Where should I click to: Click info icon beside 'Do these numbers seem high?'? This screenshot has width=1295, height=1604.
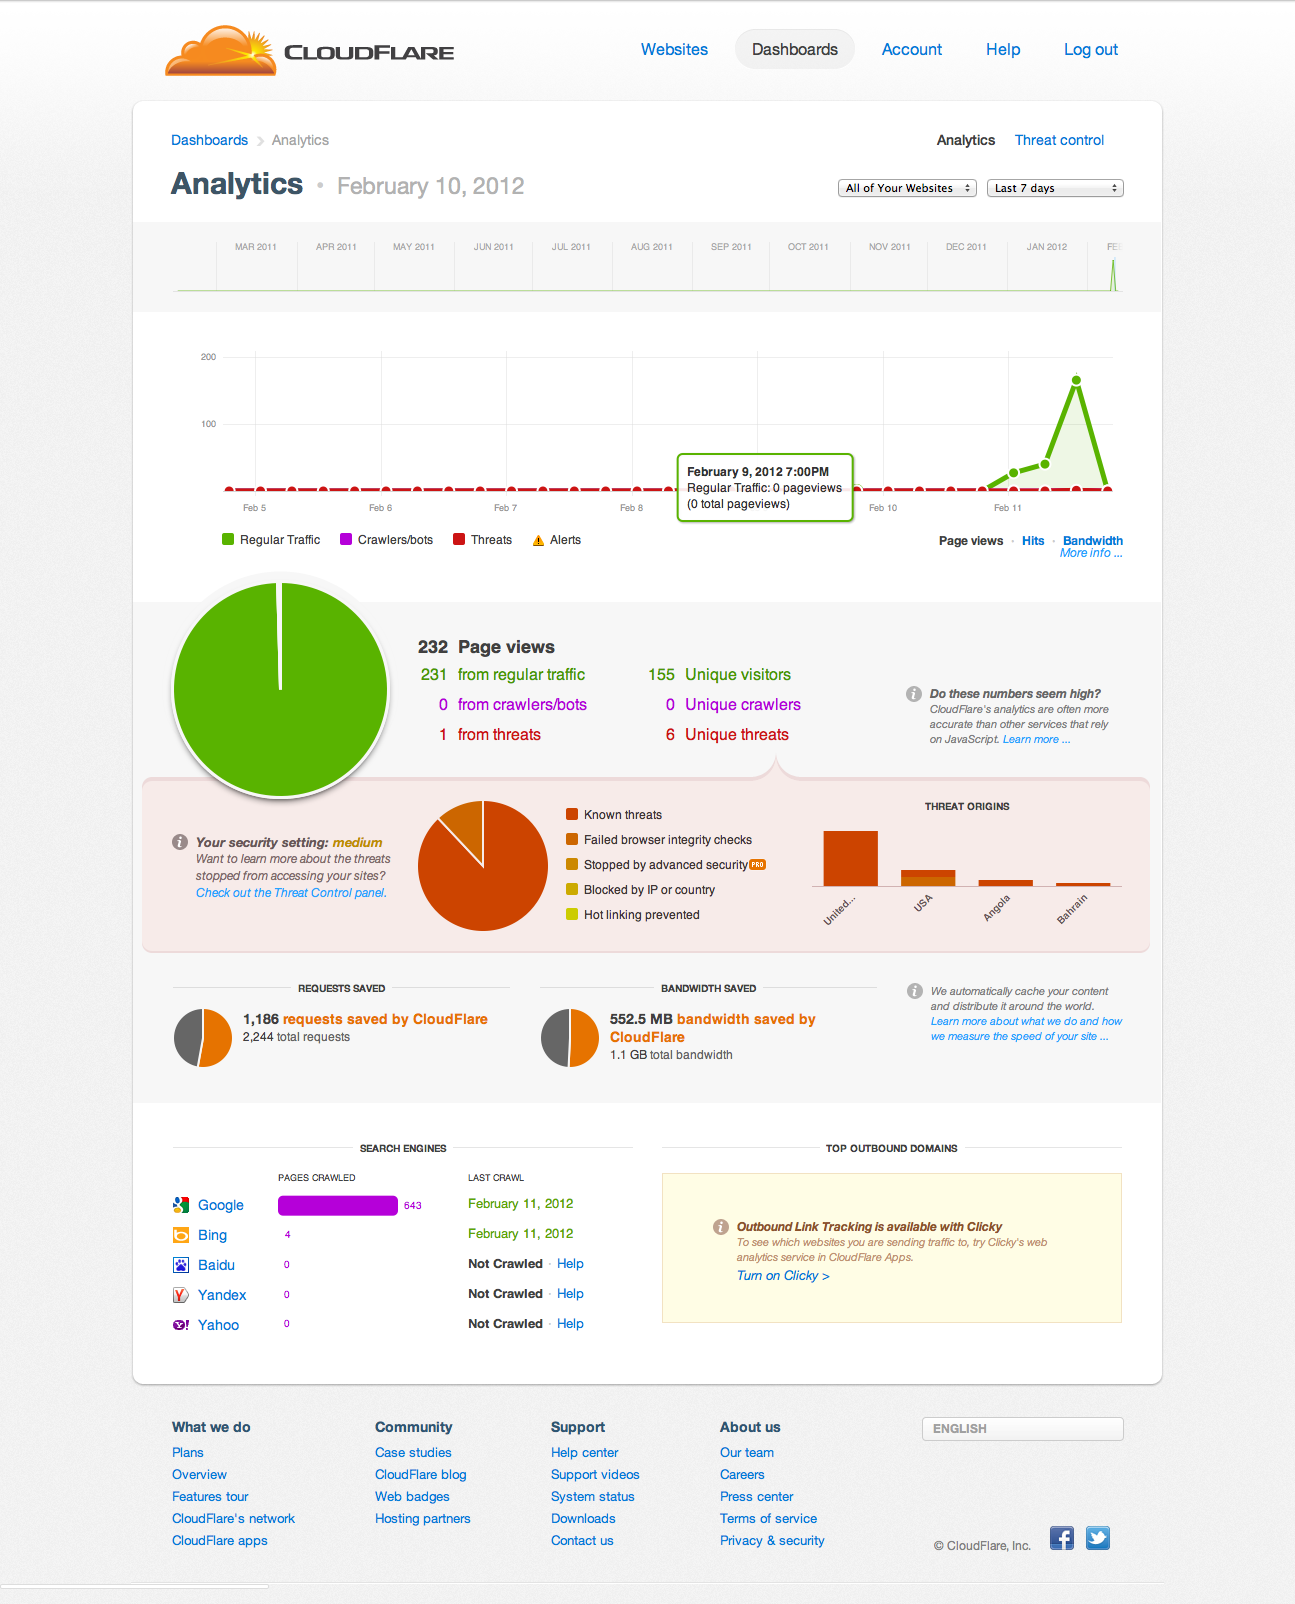914,694
